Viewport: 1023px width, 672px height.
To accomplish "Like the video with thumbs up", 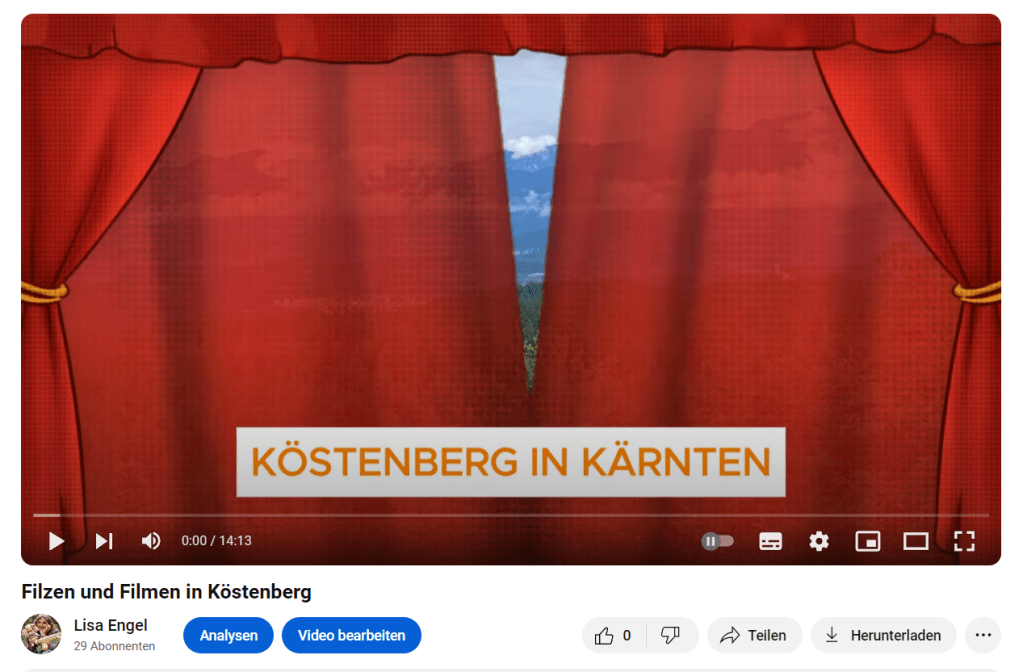I will point(614,635).
